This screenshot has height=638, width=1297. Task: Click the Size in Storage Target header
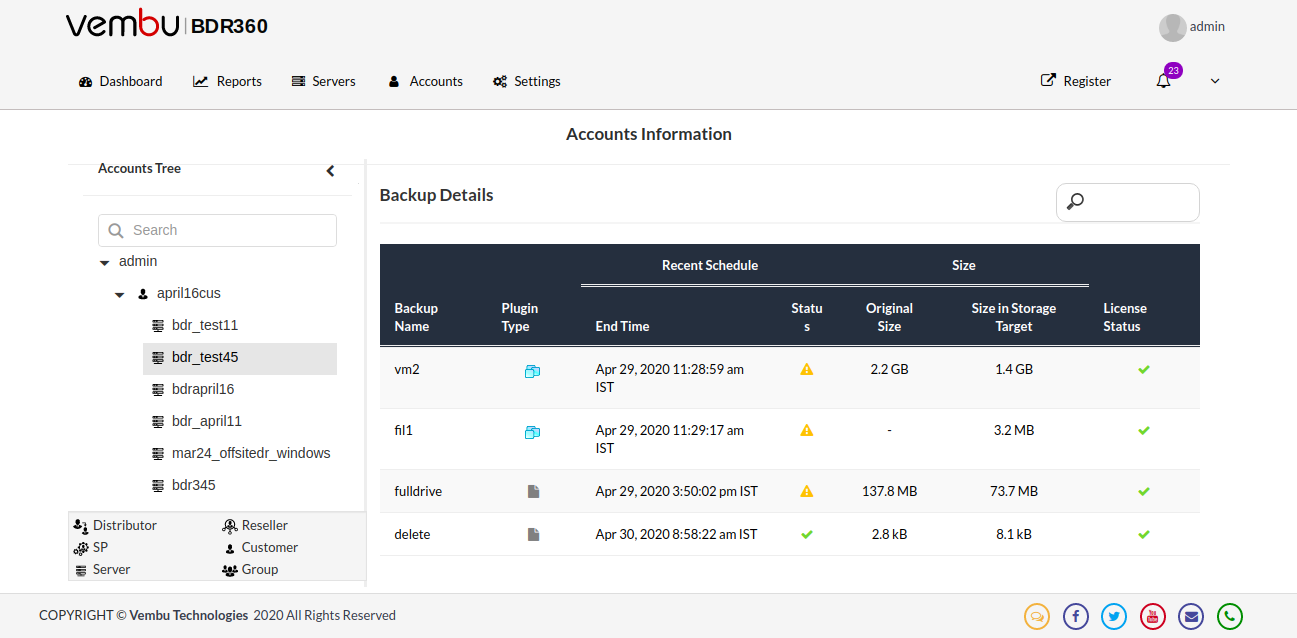[x=1014, y=317]
